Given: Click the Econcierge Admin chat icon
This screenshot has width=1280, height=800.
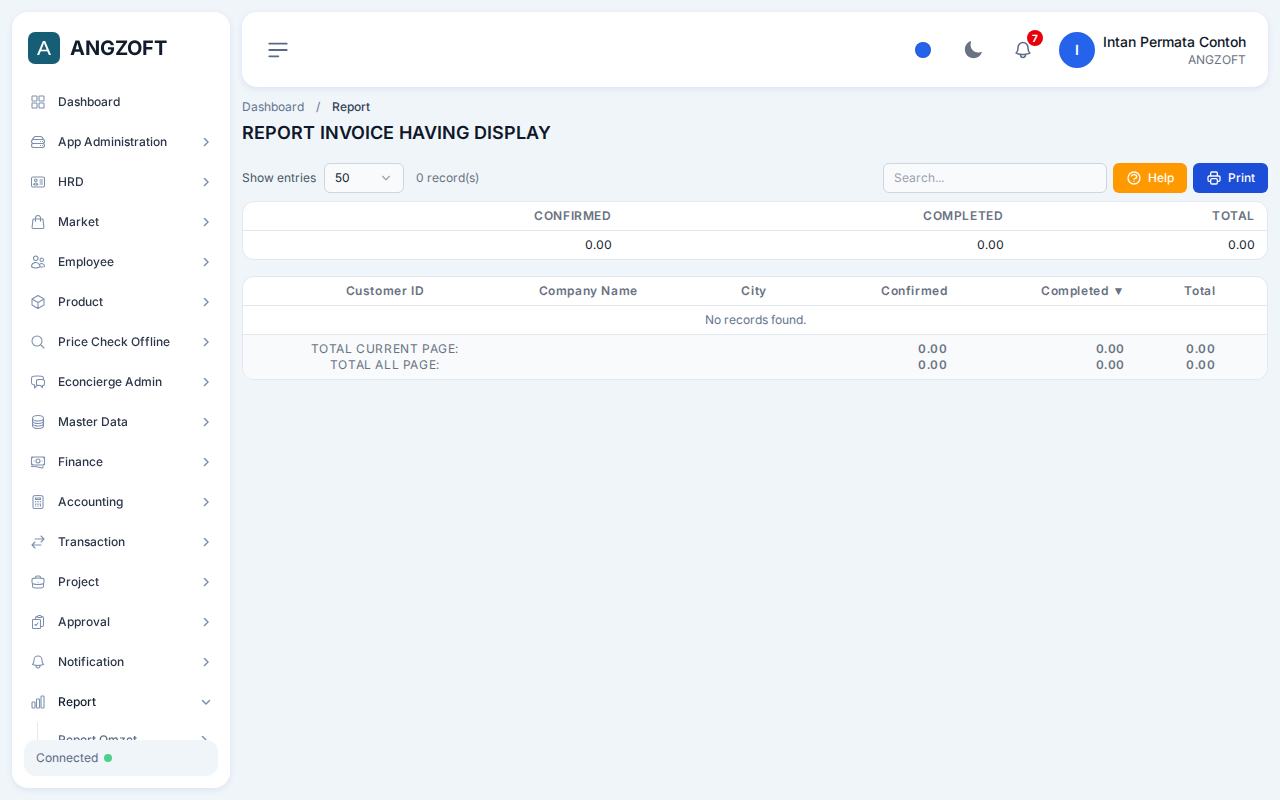Looking at the screenshot, I should (38, 382).
